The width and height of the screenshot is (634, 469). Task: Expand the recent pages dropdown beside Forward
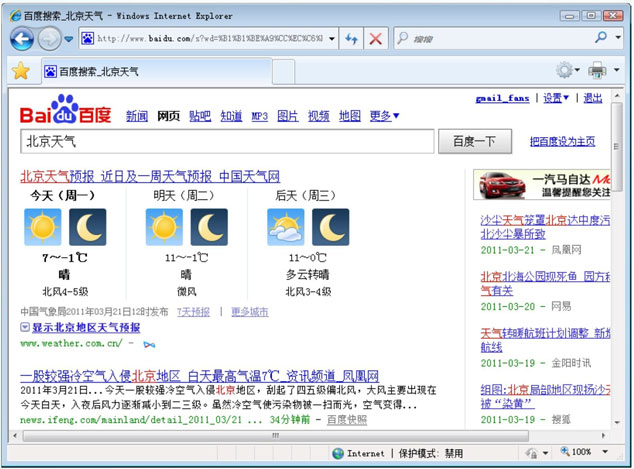click(69, 39)
